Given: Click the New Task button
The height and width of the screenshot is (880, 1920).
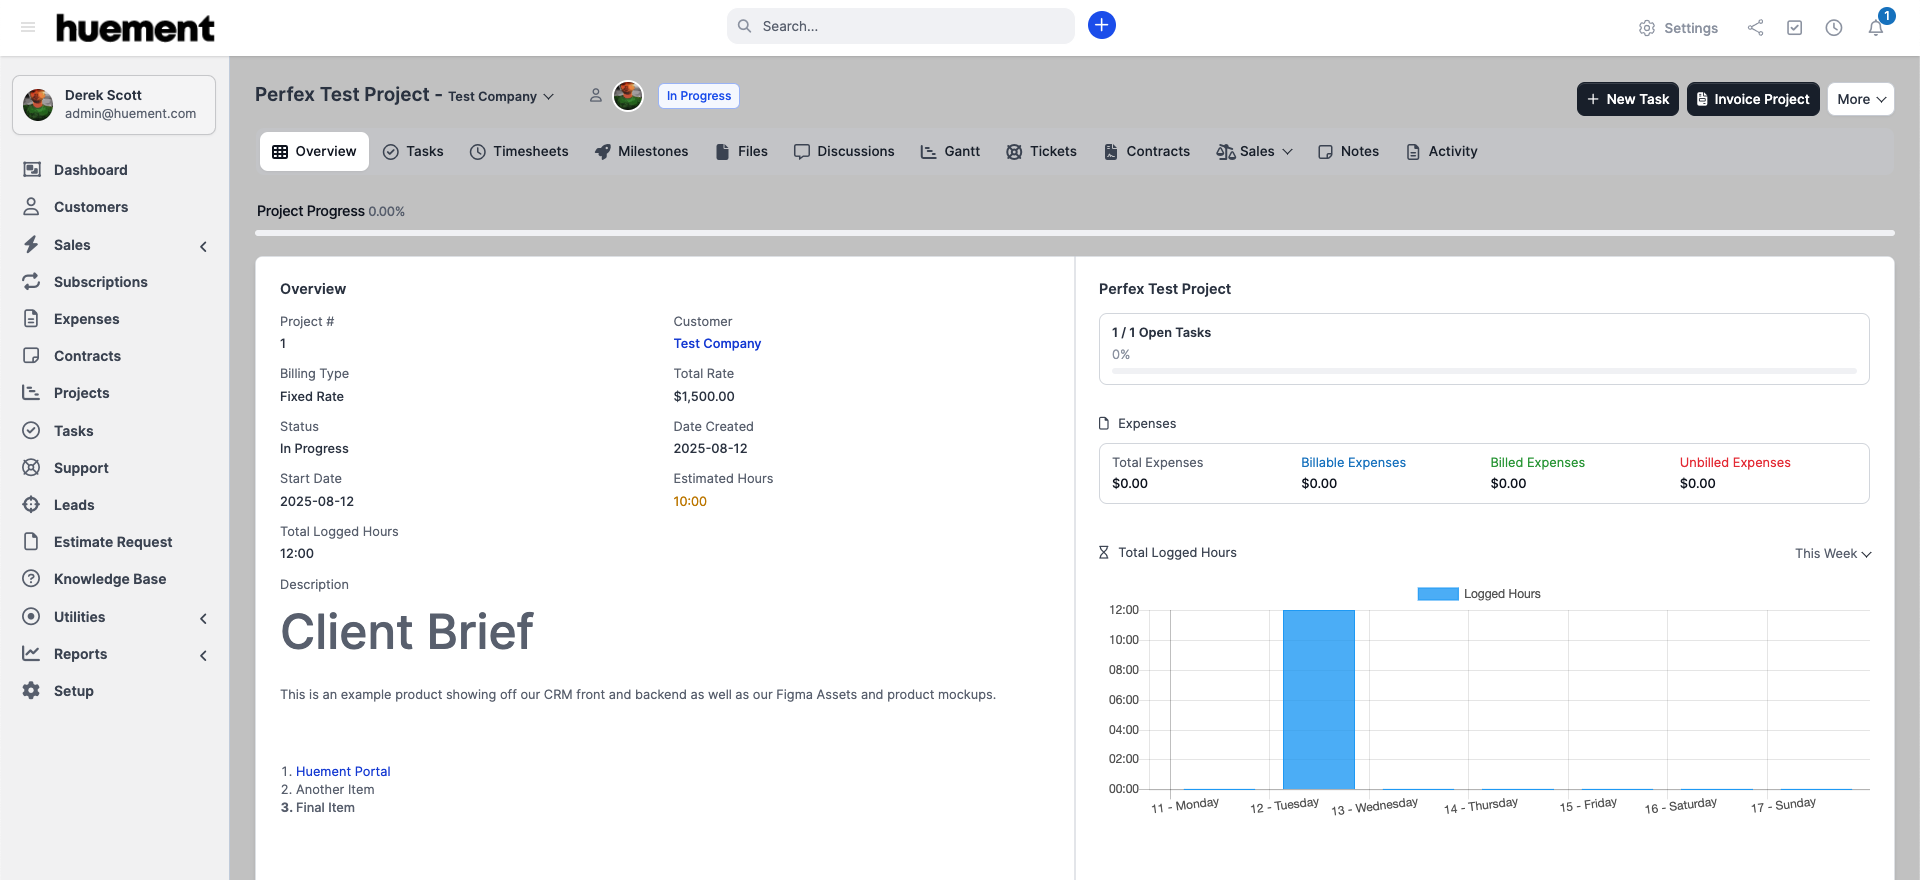Looking at the screenshot, I should (x=1627, y=99).
